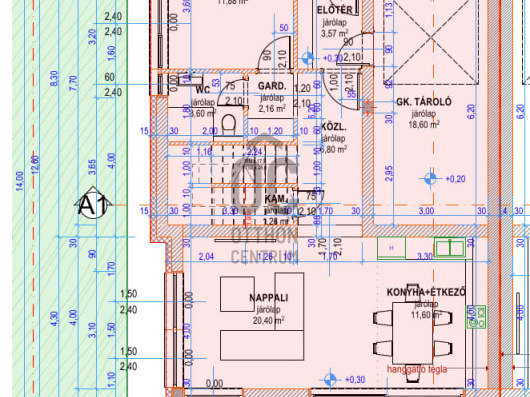This screenshot has height=397, width=530.
Task: Click the KÖZL. corridor label
Action: (334, 127)
